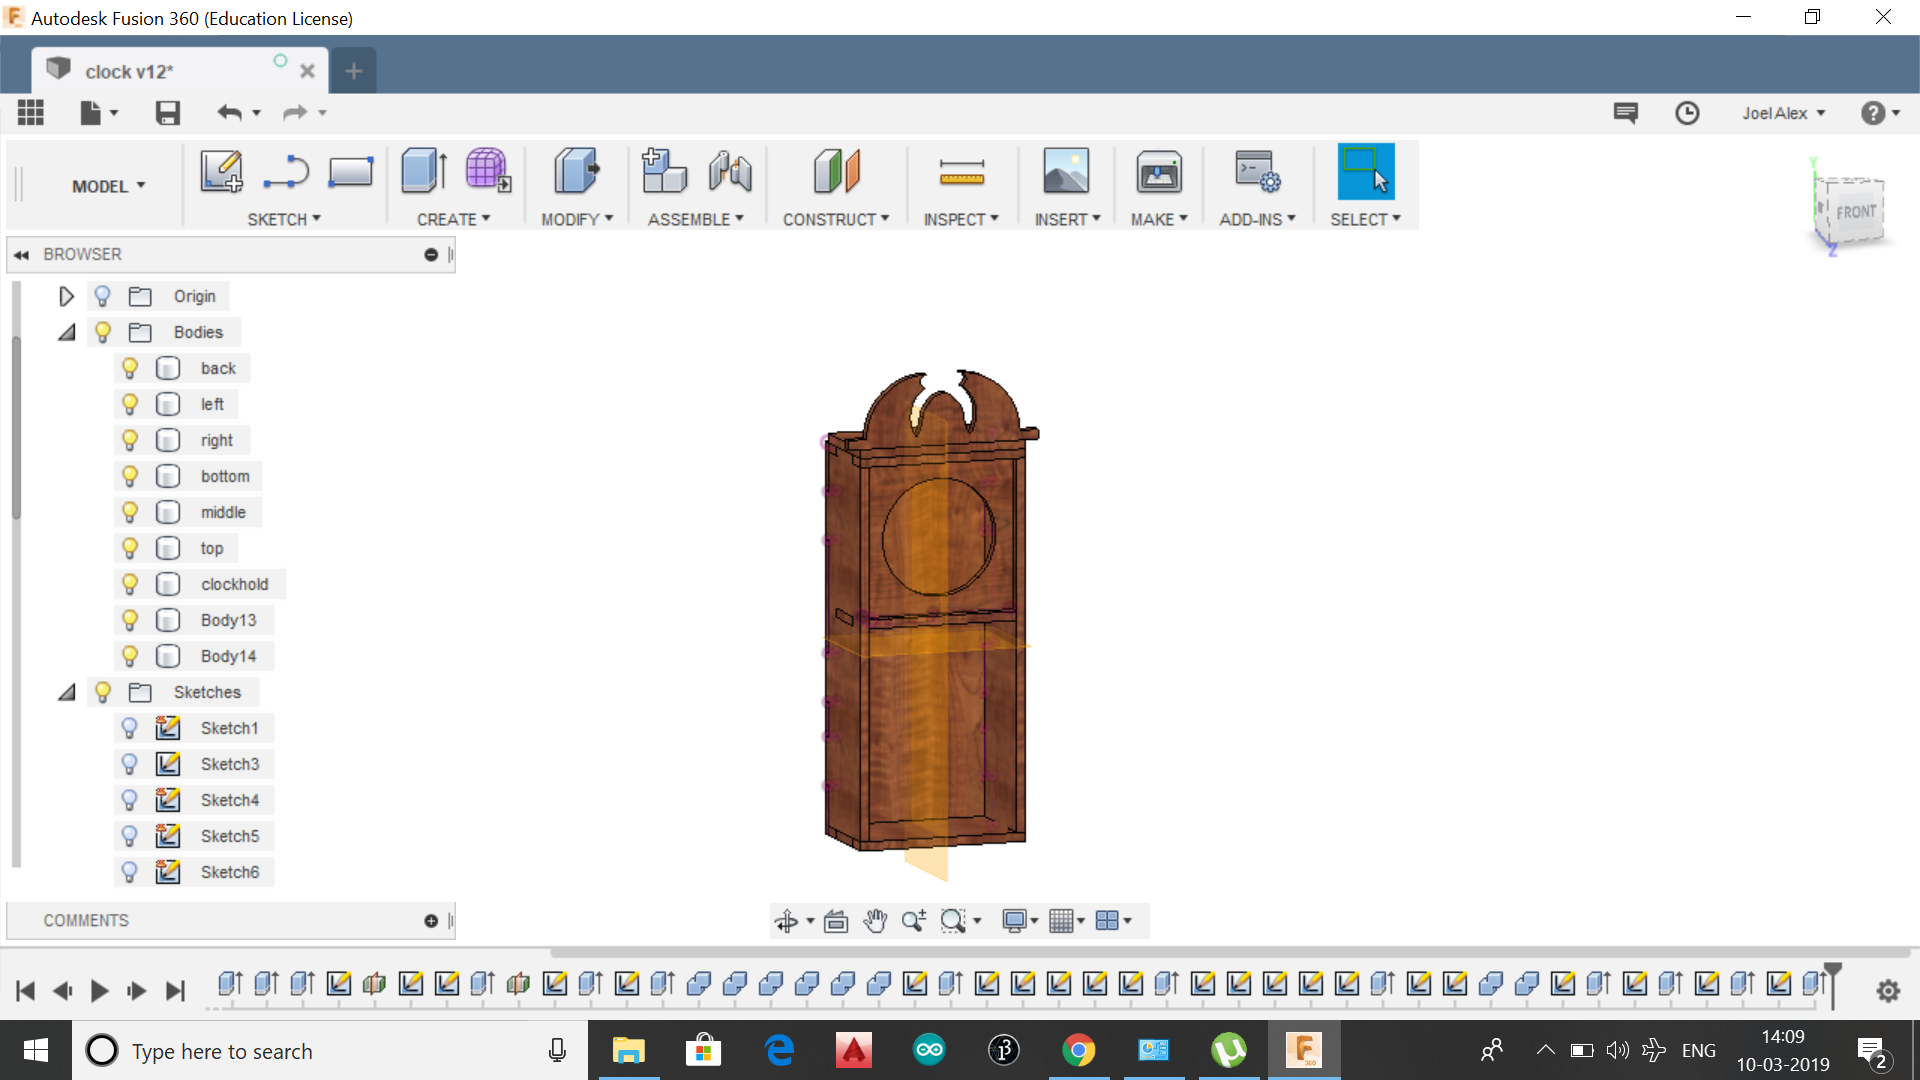The image size is (1920, 1080).
Task: Click the Job Status clock icon
Action: click(x=1687, y=113)
